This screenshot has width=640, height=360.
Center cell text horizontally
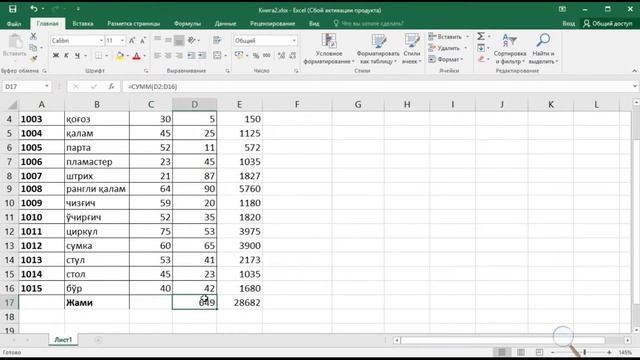click(x=168, y=55)
